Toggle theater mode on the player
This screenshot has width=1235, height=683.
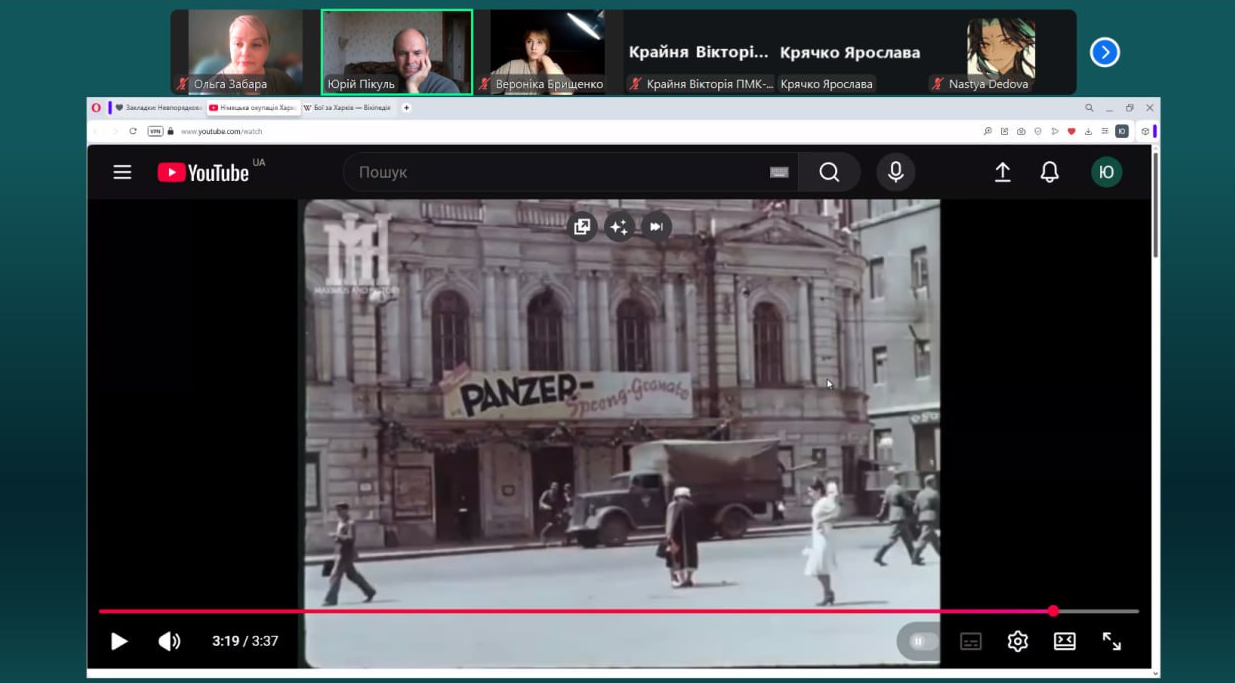(1064, 641)
